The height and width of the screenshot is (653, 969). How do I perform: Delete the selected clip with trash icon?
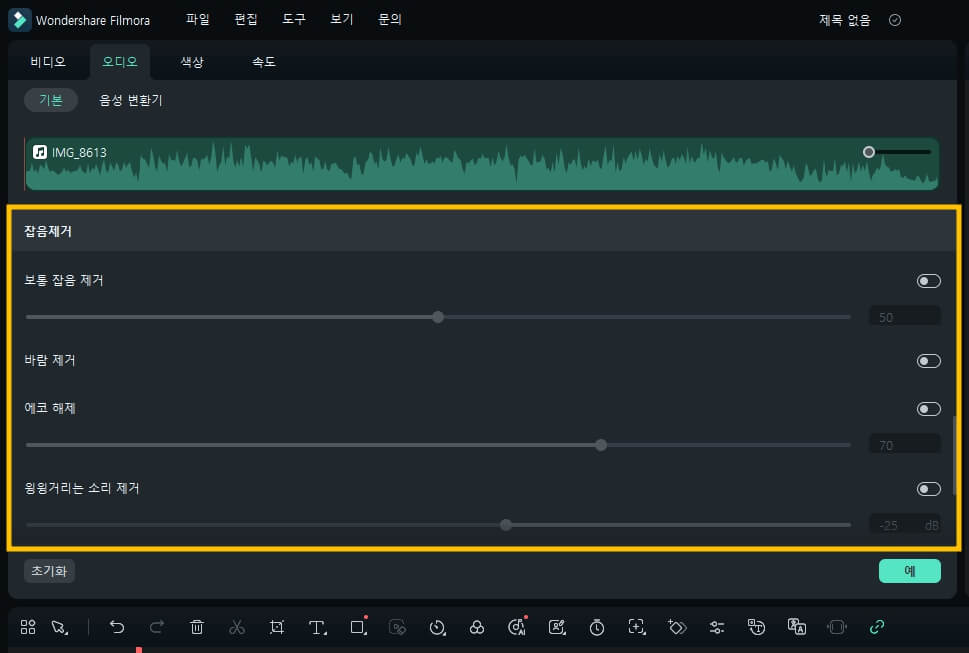point(197,627)
